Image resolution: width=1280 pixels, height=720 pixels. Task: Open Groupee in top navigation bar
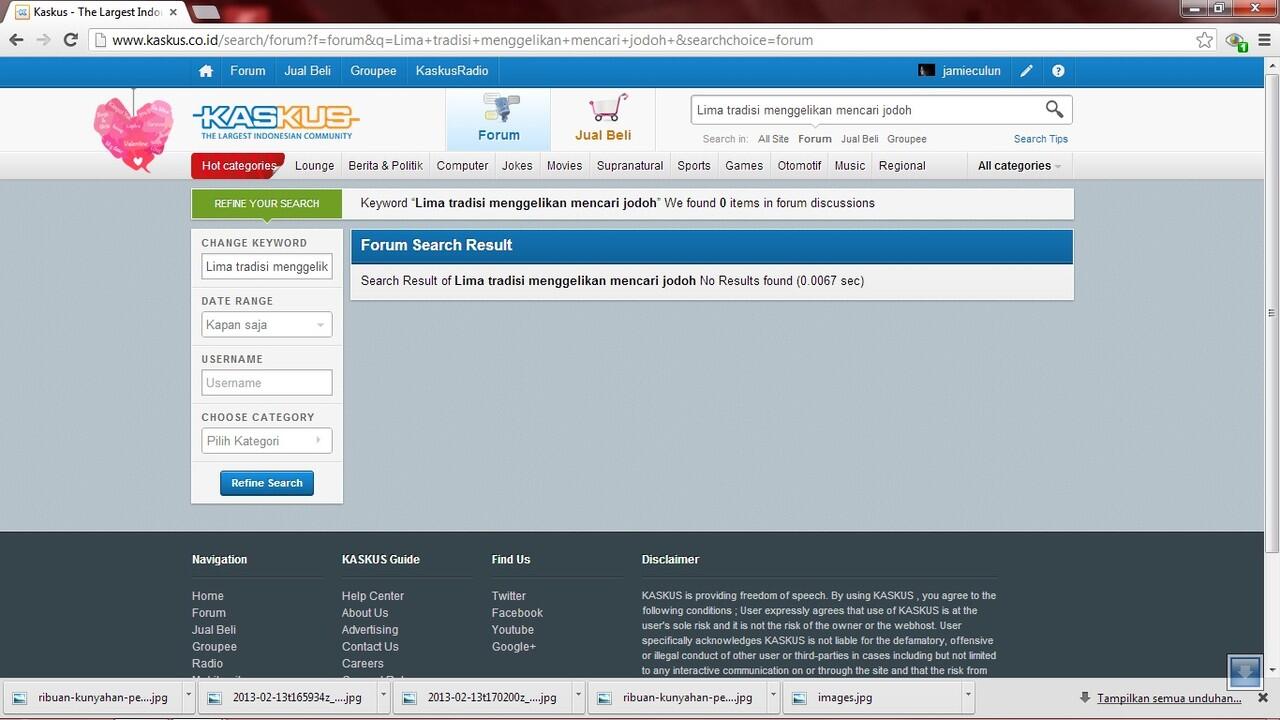click(373, 71)
